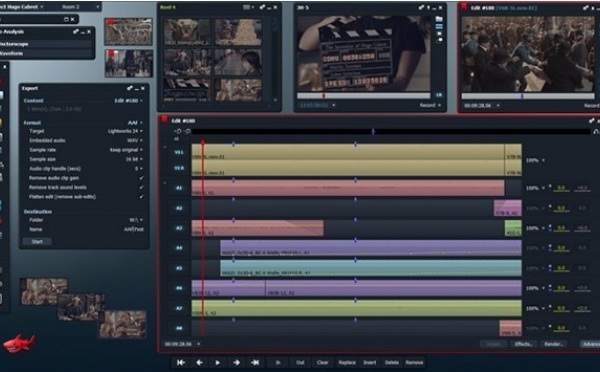Toggle the A2 audio track label
The image size is (600, 372).
pos(179,208)
